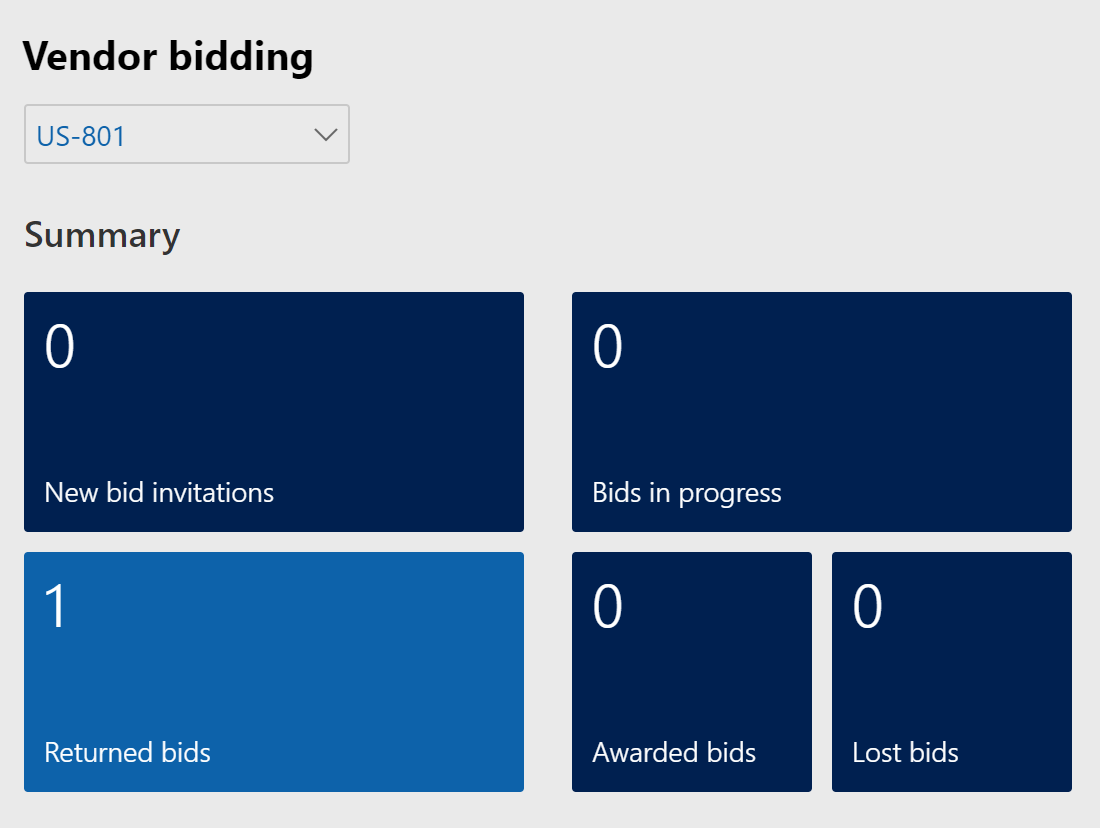Open the Bids in progress tile
1100x828 pixels.
tap(821, 412)
